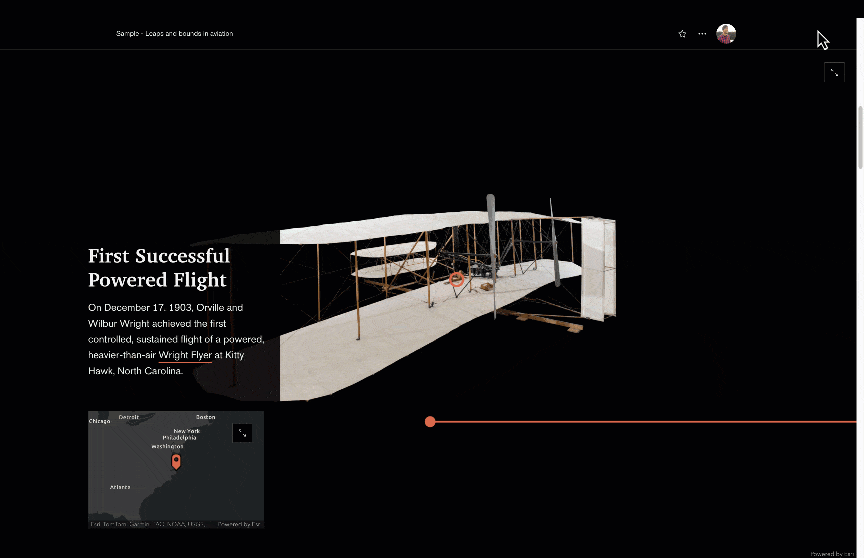This screenshot has height=558, width=864.
Task: Click the page vertical scrollbar thumb
Action: (860, 137)
